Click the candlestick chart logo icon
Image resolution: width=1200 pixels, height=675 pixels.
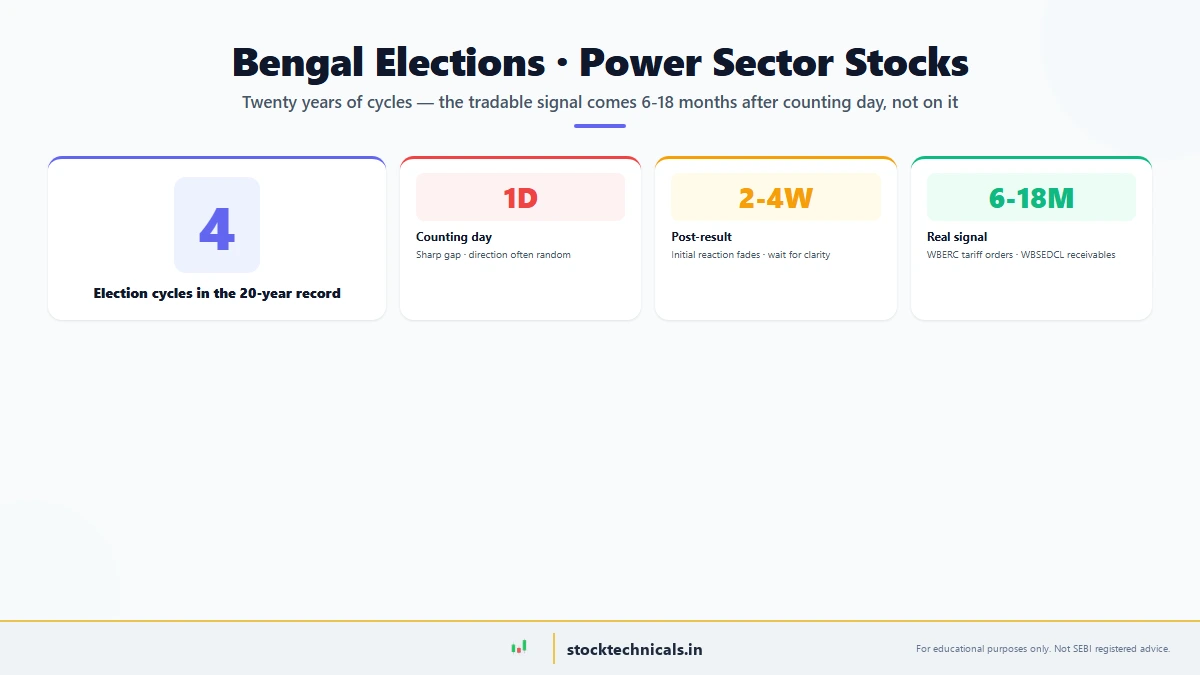coord(519,648)
